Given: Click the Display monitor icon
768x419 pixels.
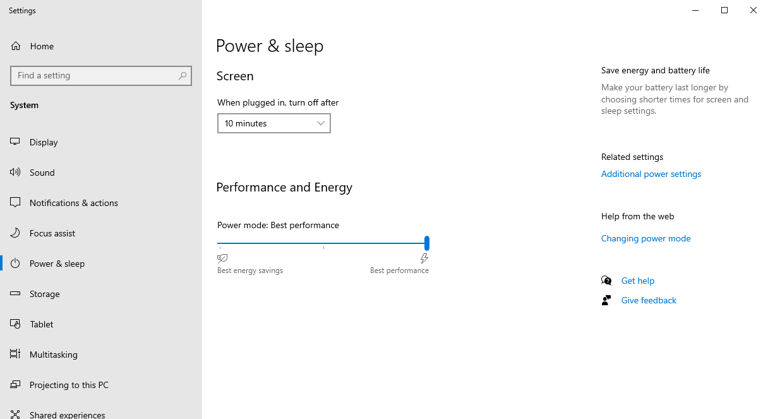Looking at the screenshot, I should pyautogui.click(x=16, y=142).
